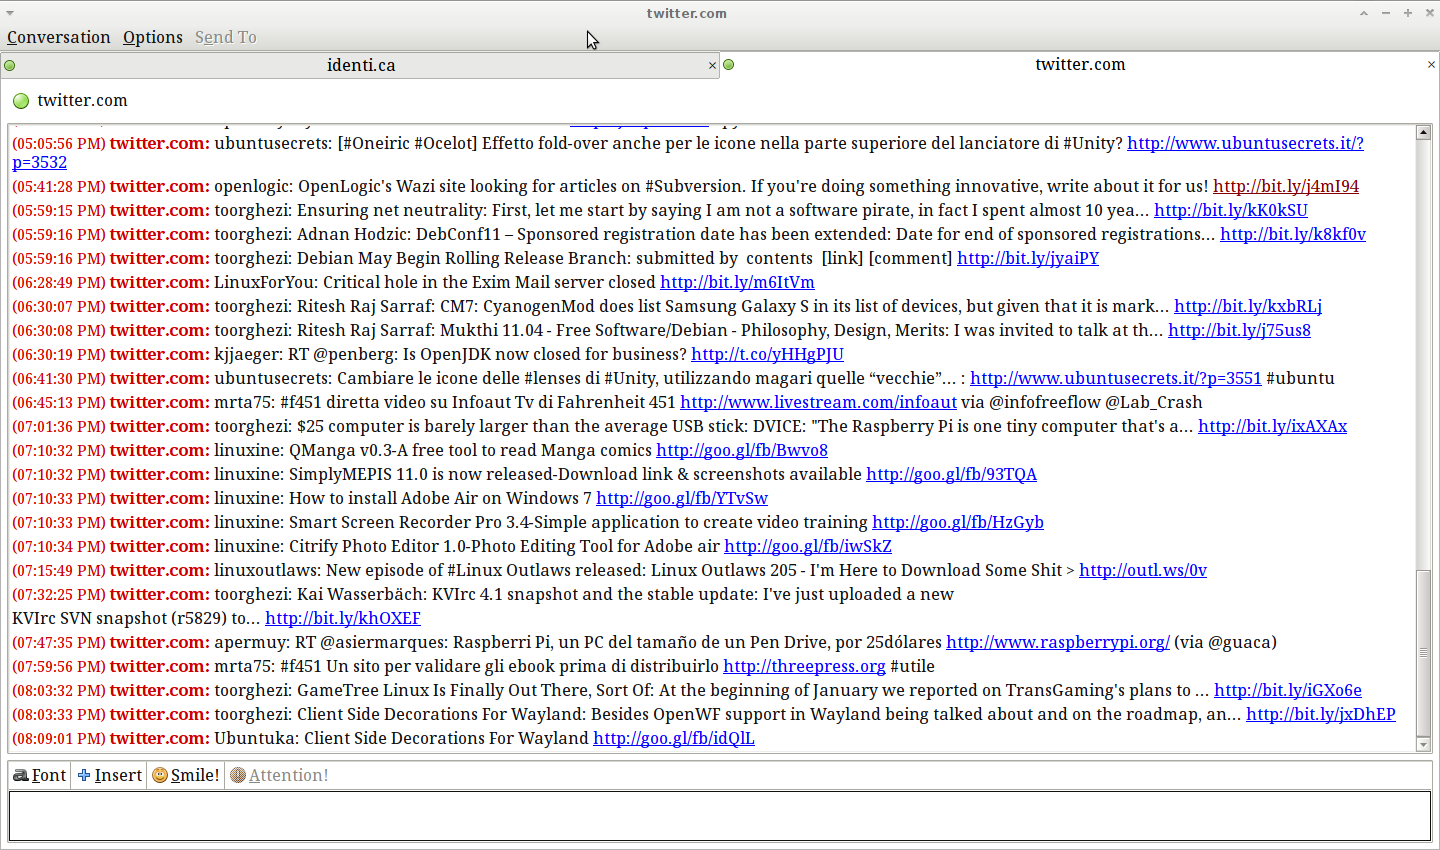Open the Smile! emoticon picker
The width and height of the screenshot is (1440, 850).
186,775
